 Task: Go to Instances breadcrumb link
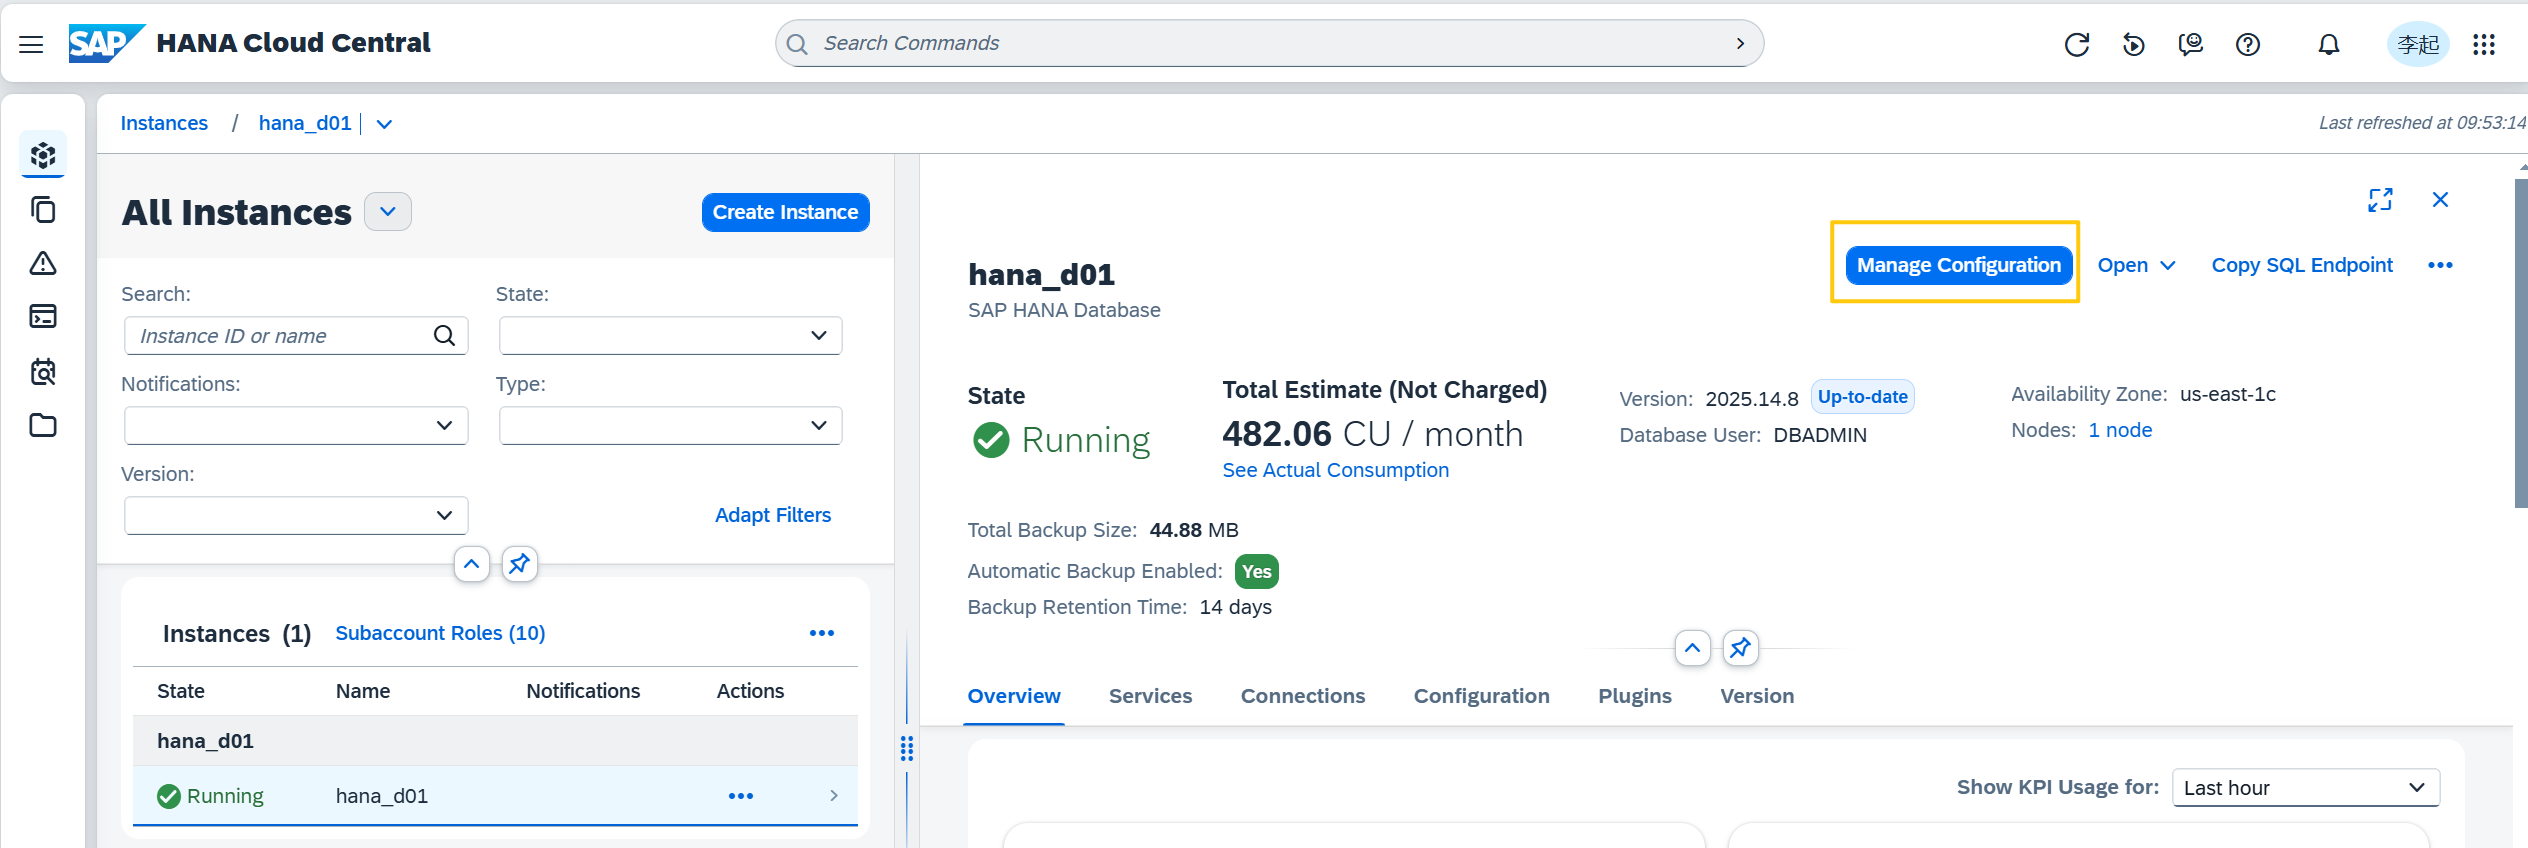click(164, 123)
